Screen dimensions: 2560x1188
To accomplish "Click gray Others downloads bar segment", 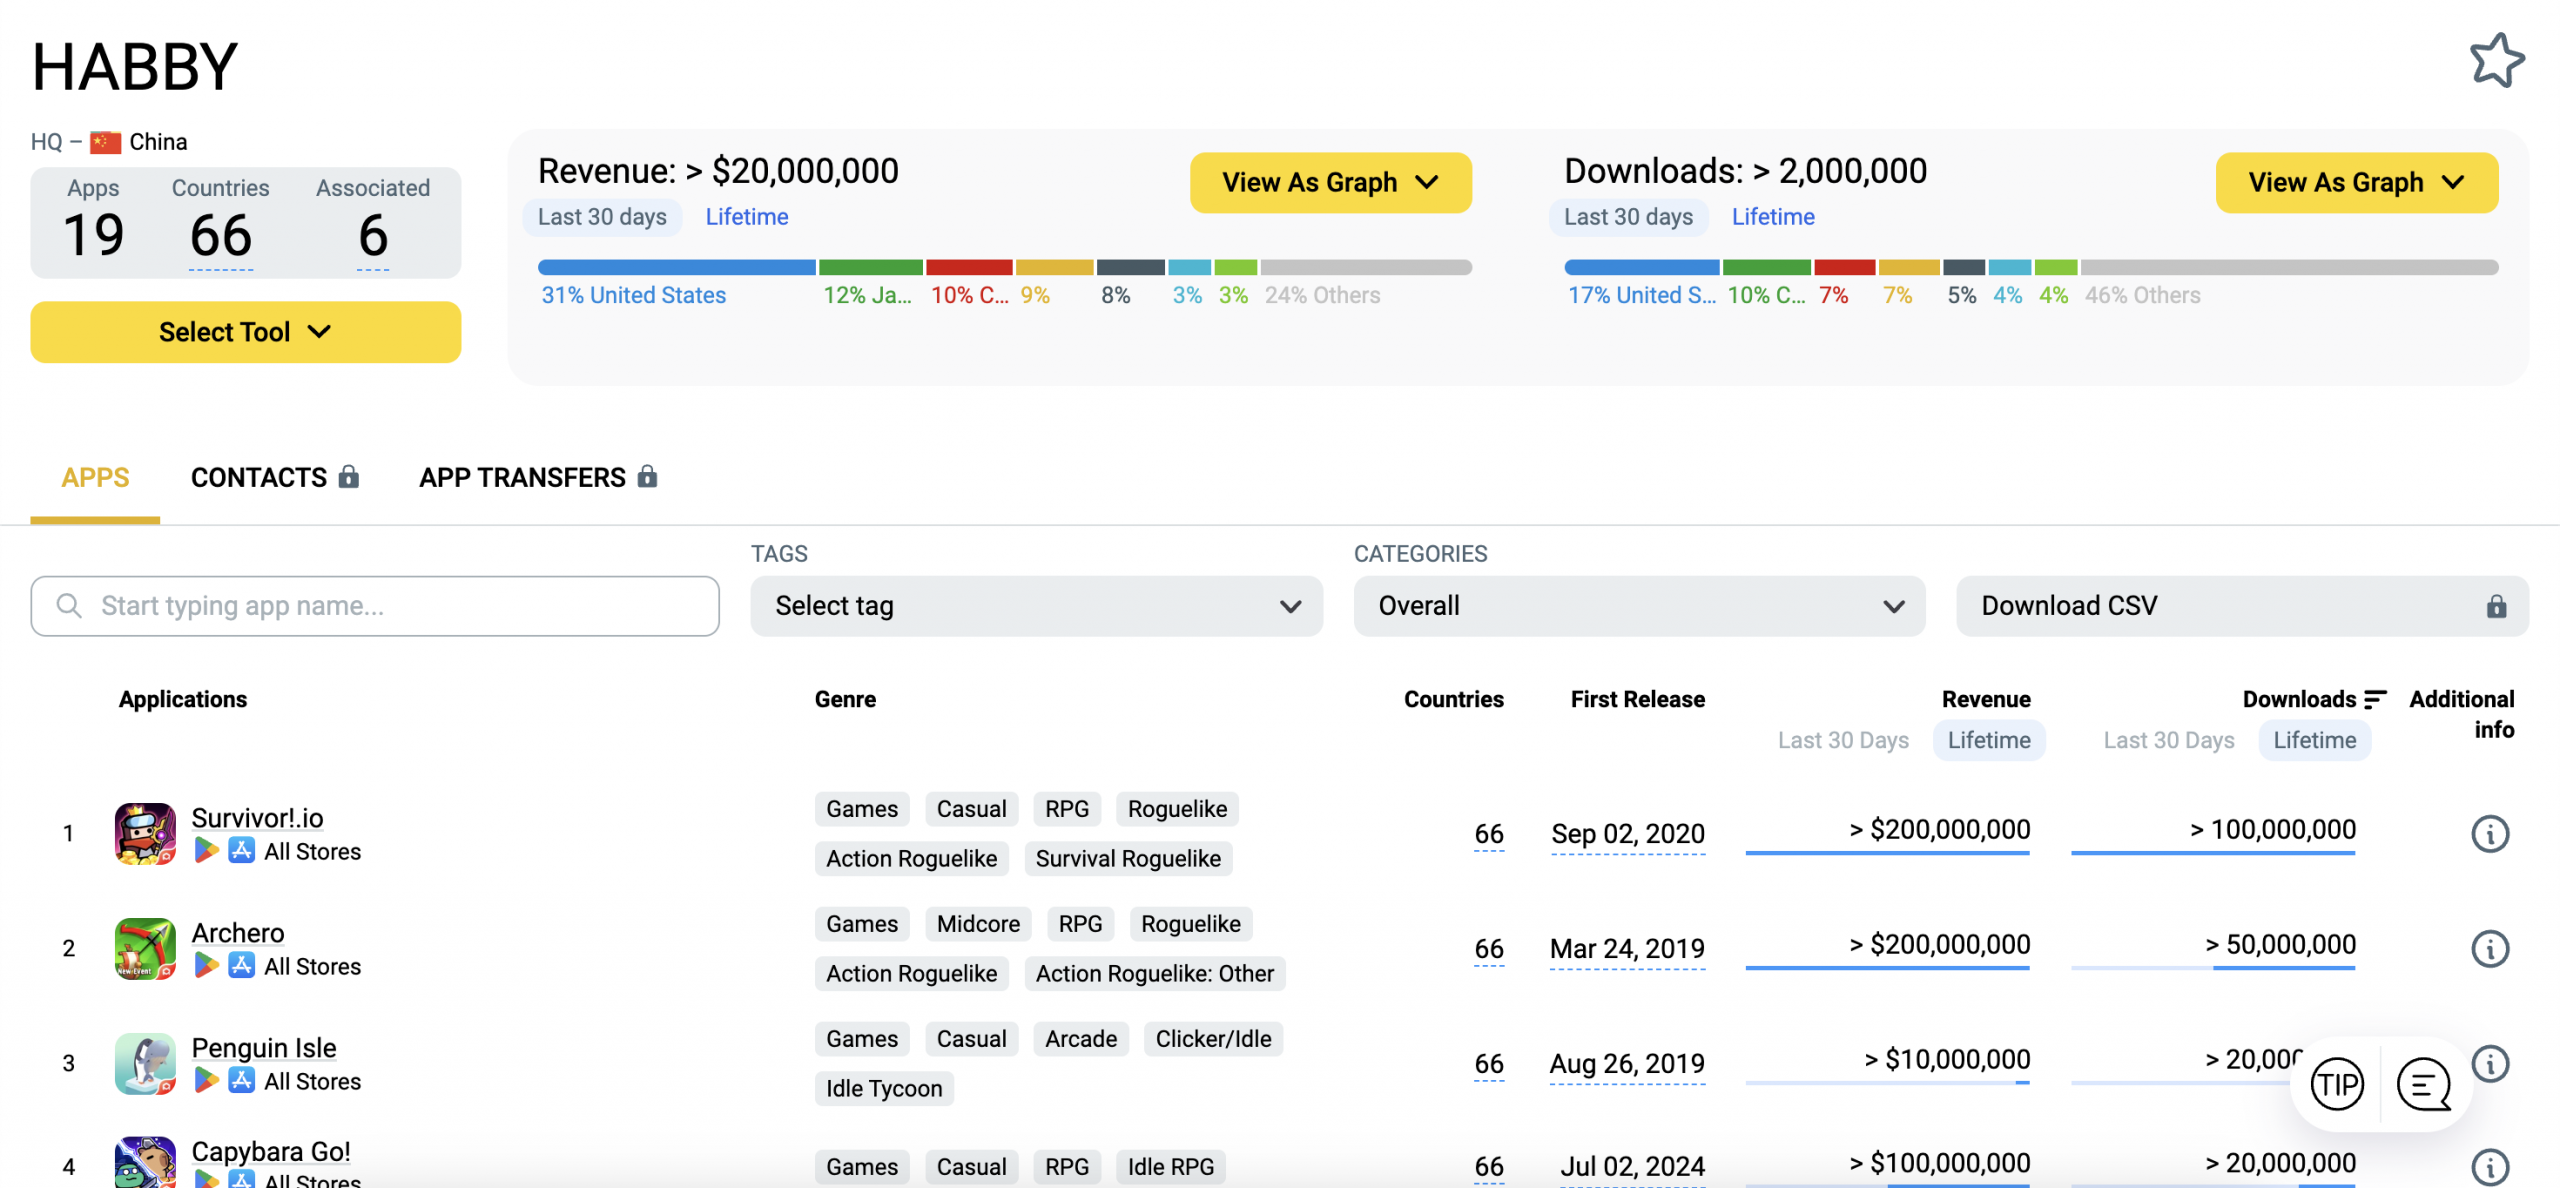I will (2289, 267).
